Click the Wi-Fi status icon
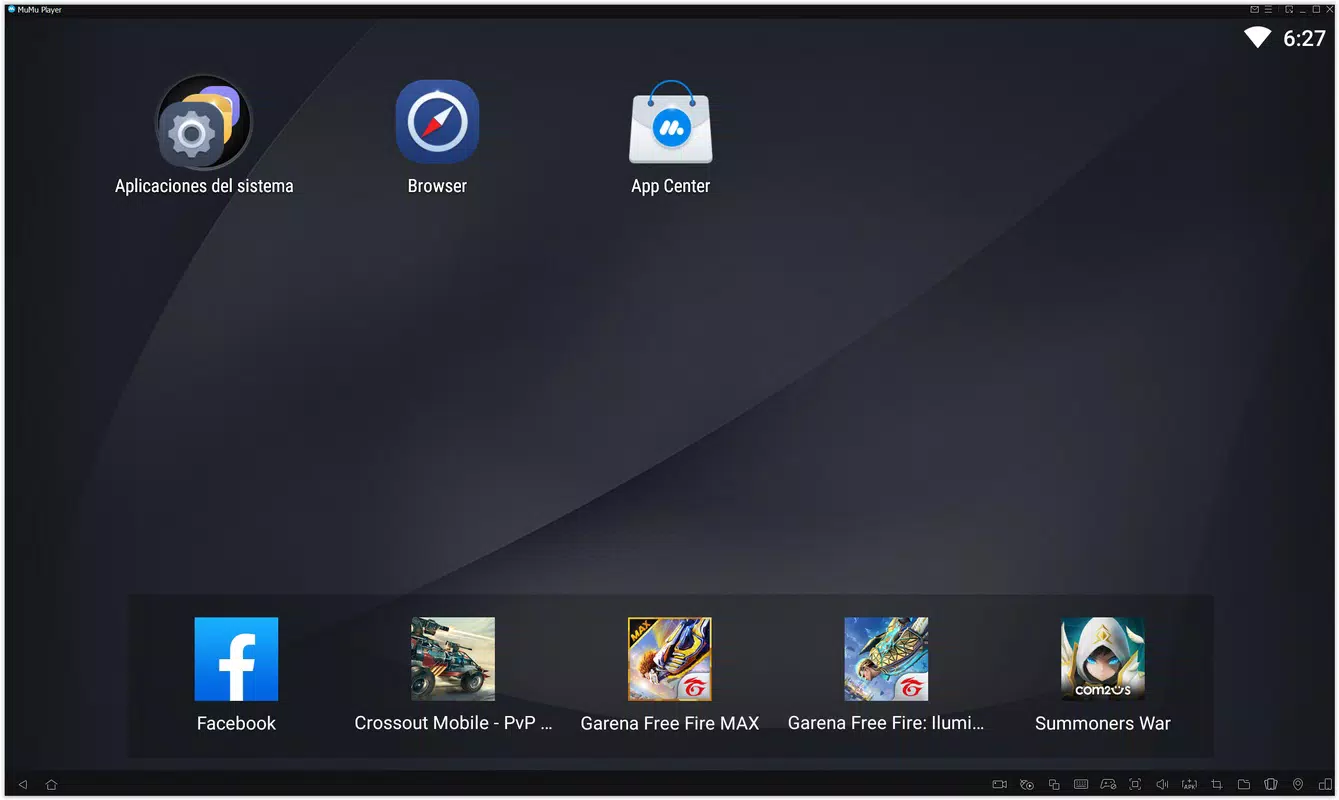 (x=1257, y=38)
